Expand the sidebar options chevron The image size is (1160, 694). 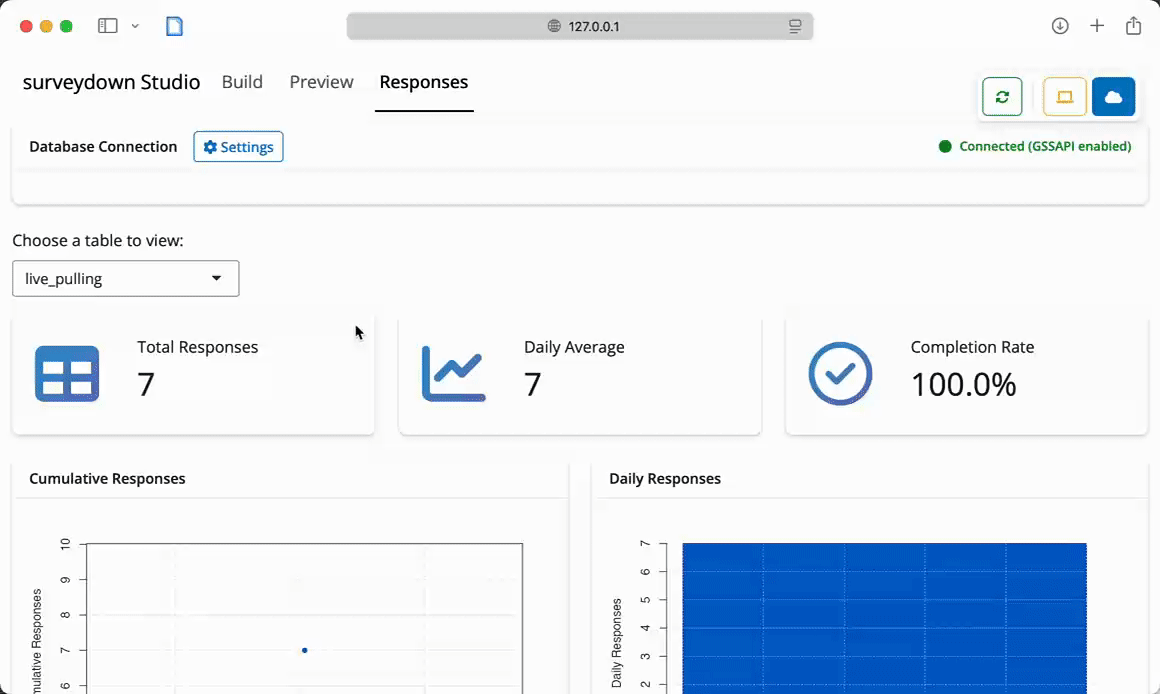[135, 26]
